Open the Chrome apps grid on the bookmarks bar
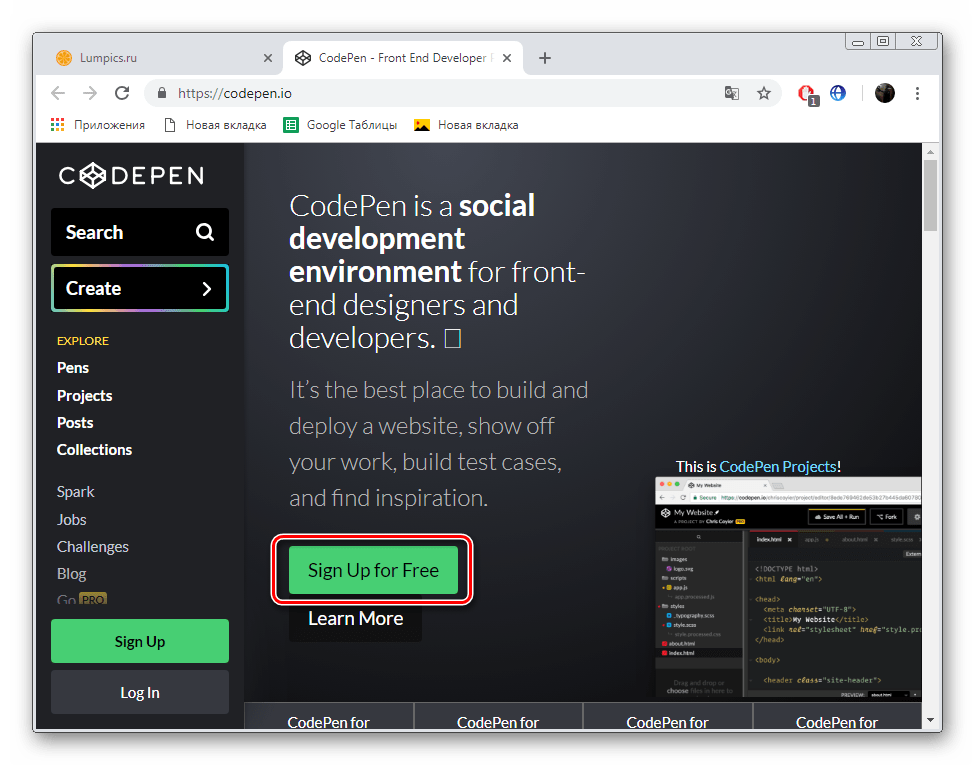 click(57, 124)
